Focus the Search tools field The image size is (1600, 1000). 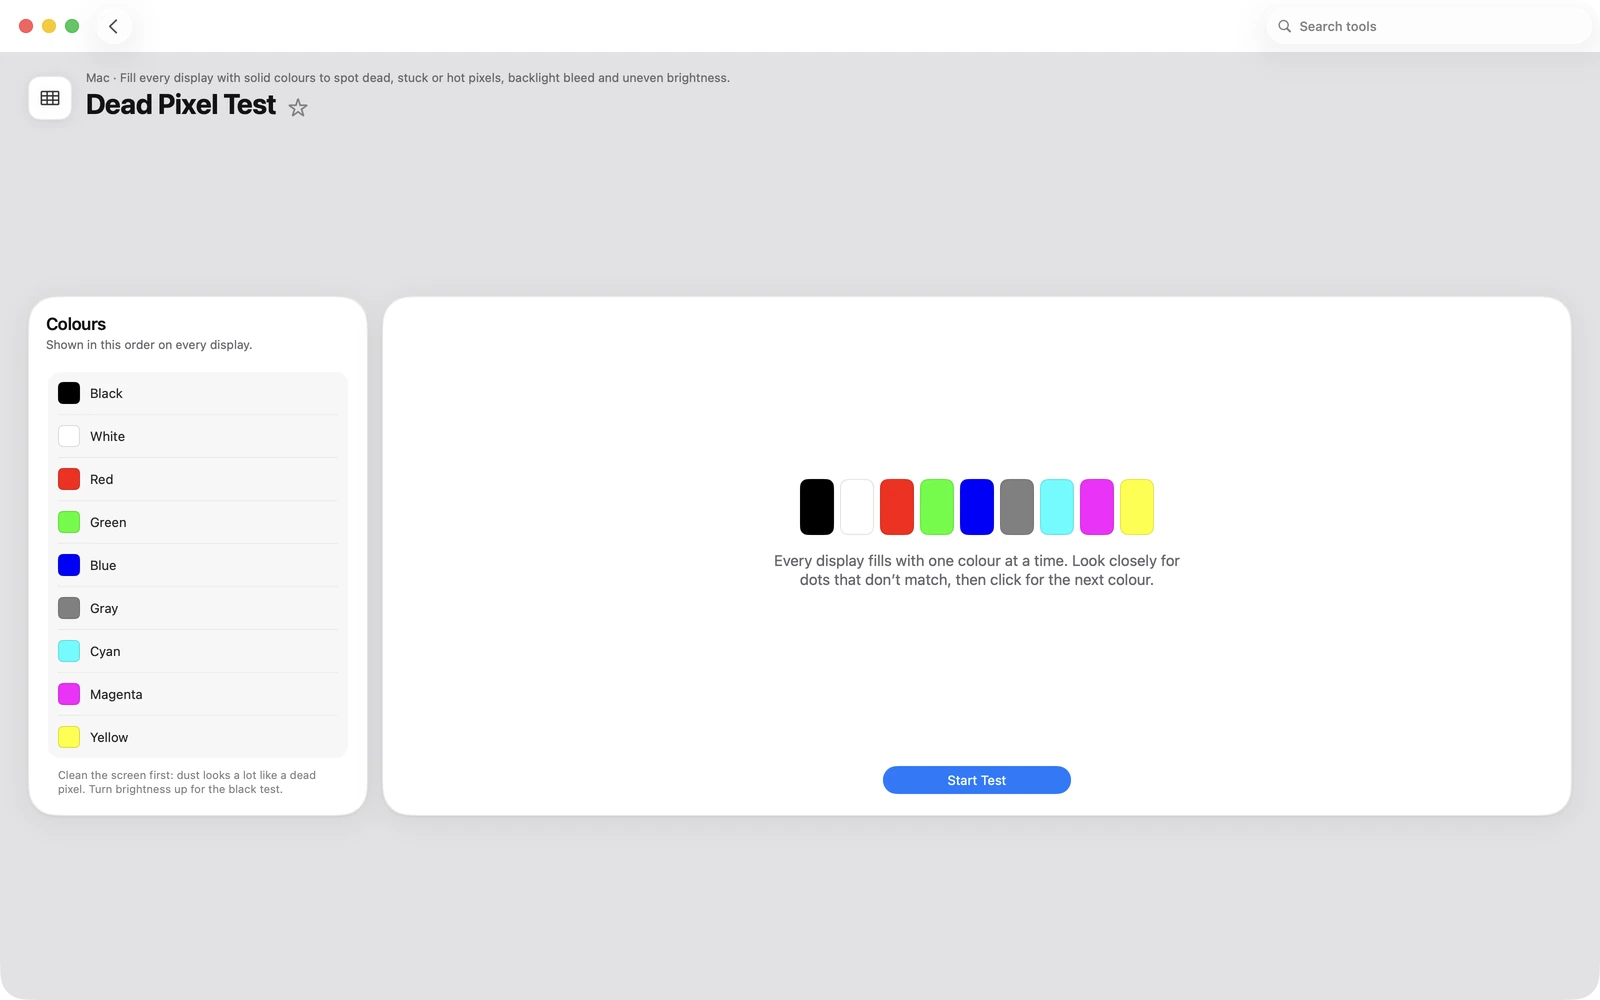[x=1428, y=26]
